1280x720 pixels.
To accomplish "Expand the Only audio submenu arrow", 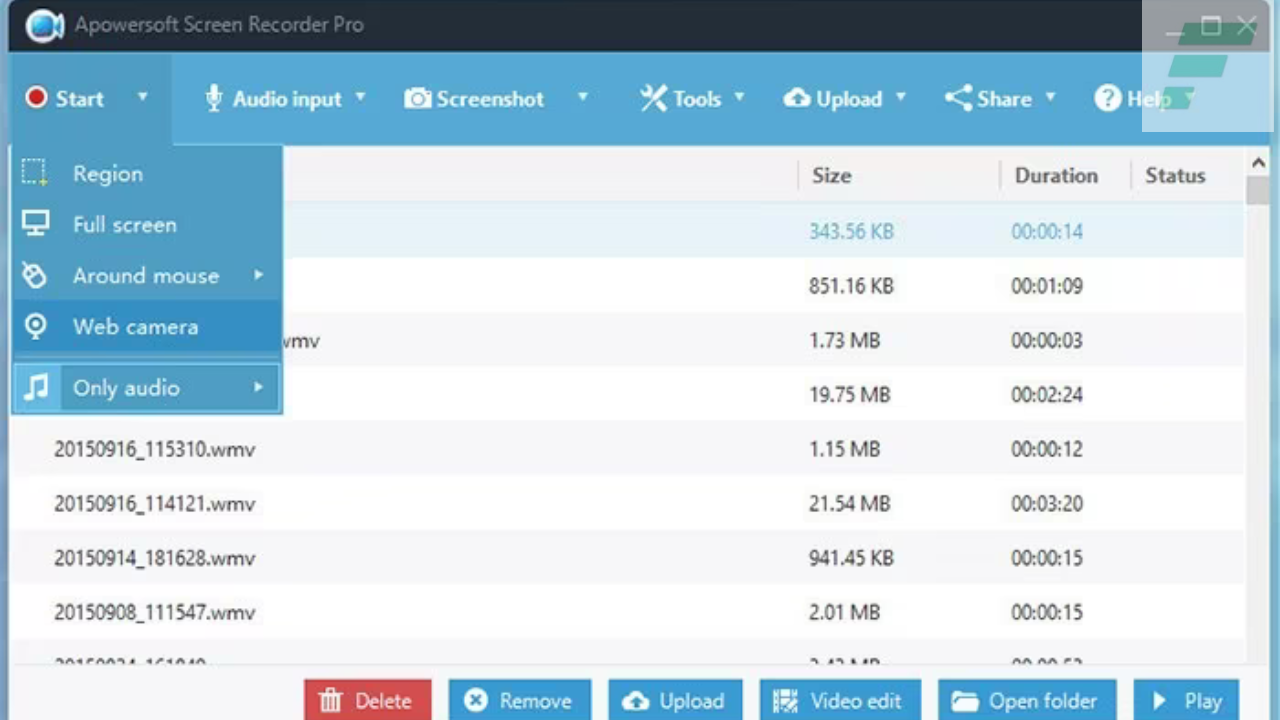I will click(x=258, y=387).
